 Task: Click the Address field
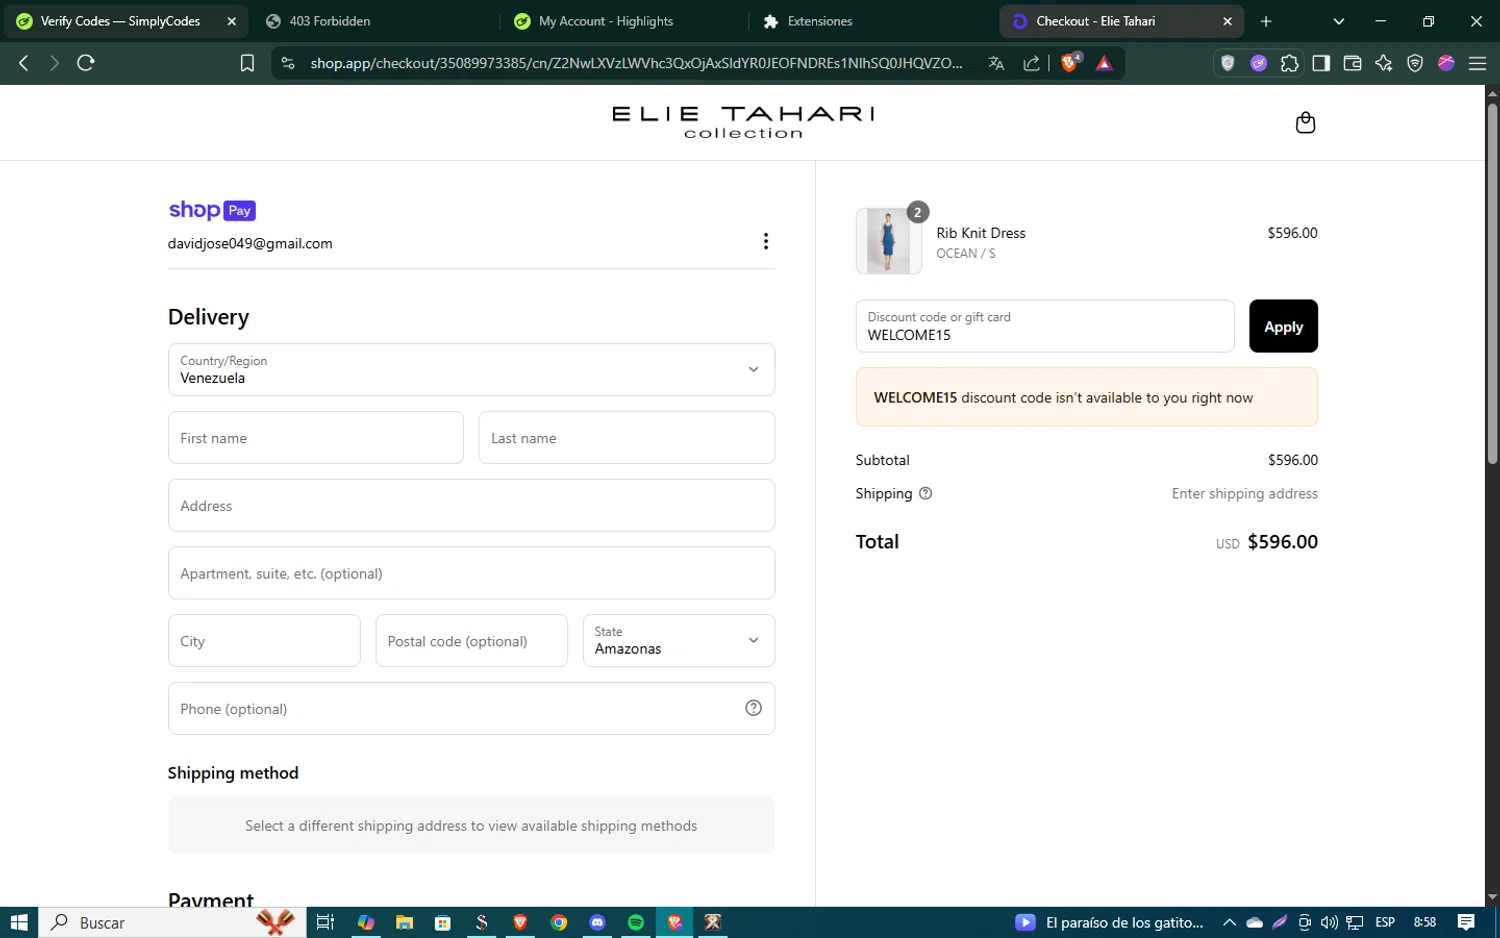point(471,505)
